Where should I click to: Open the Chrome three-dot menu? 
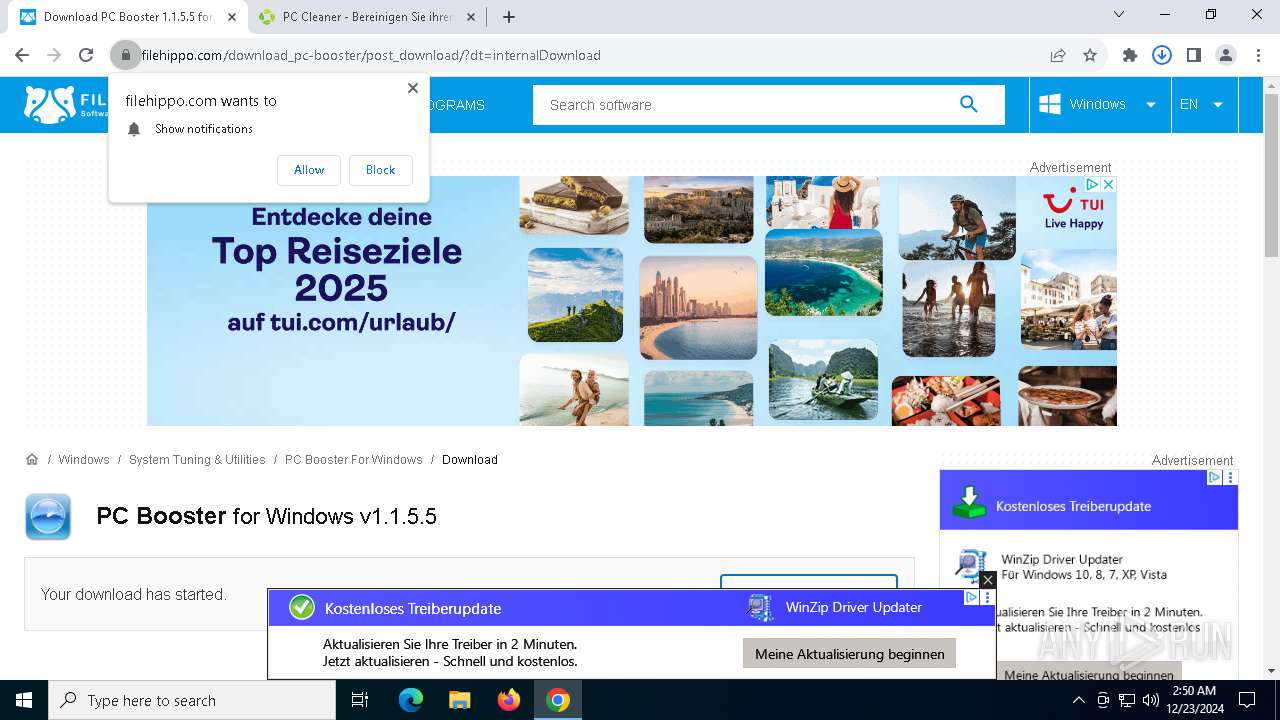click(x=1258, y=55)
